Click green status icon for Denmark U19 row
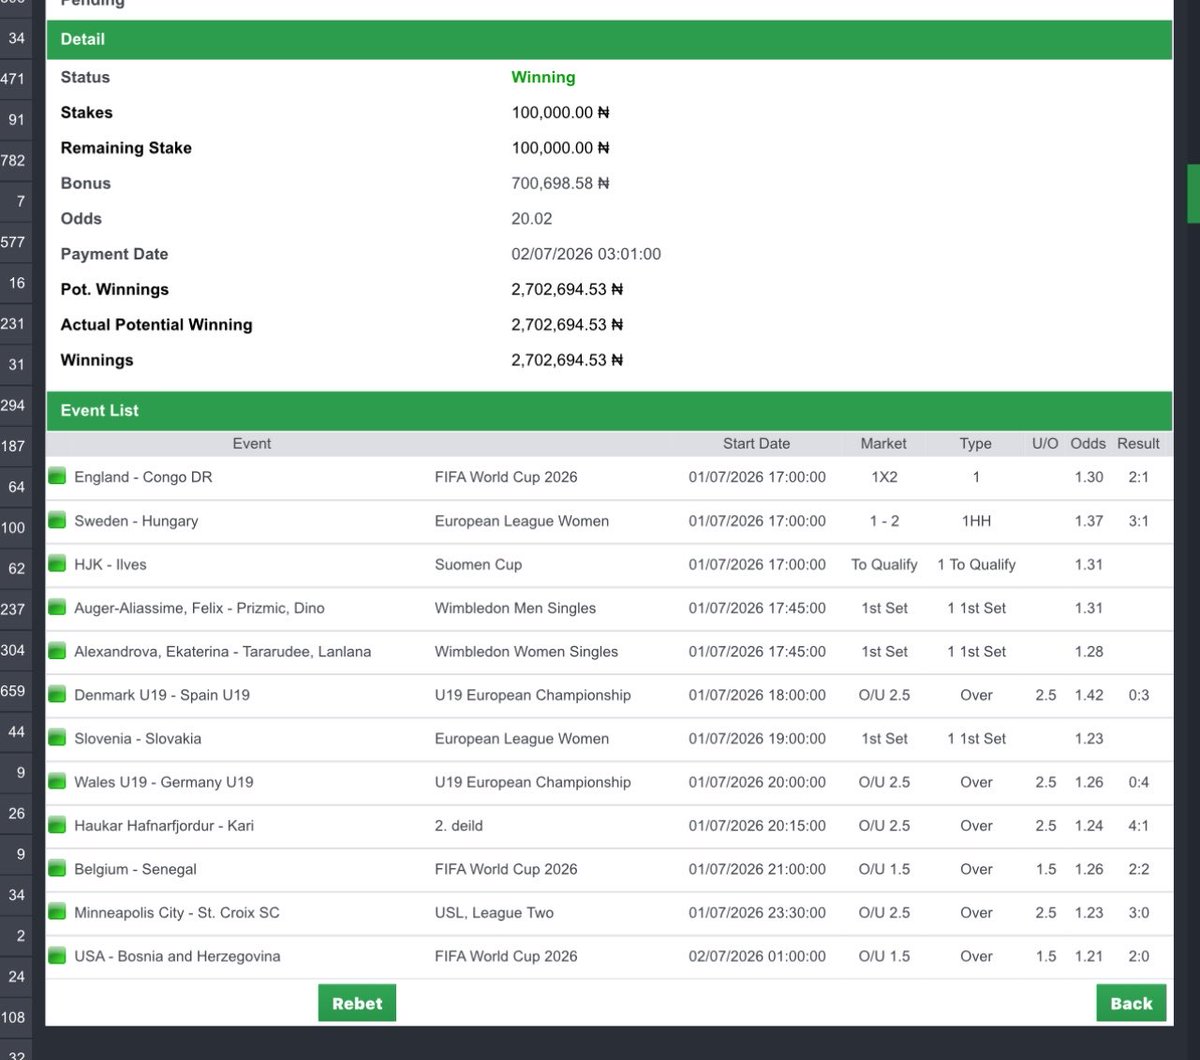 pos(57,695)
